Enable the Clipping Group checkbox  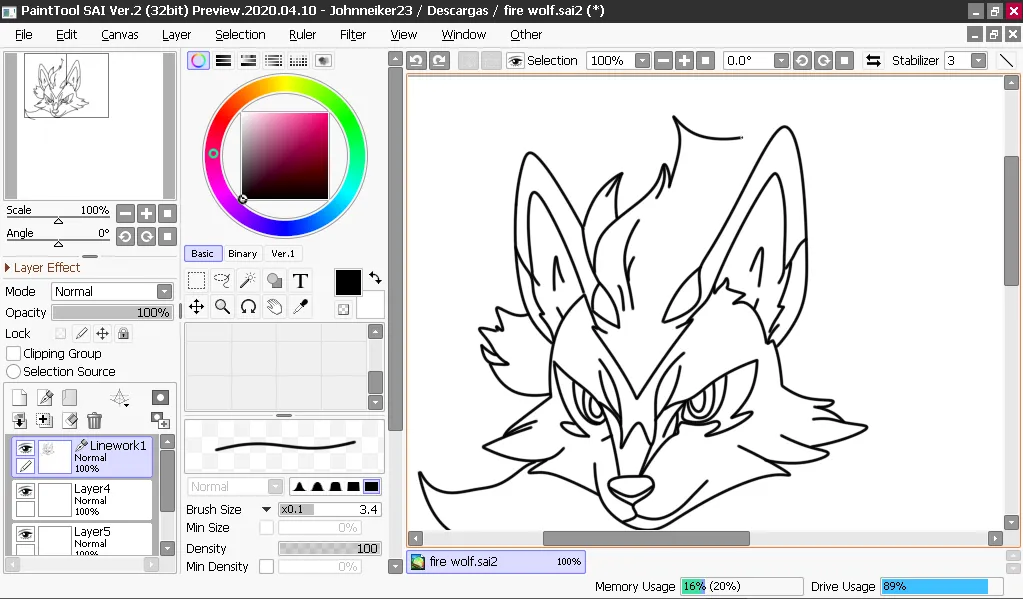coord(13,354)
